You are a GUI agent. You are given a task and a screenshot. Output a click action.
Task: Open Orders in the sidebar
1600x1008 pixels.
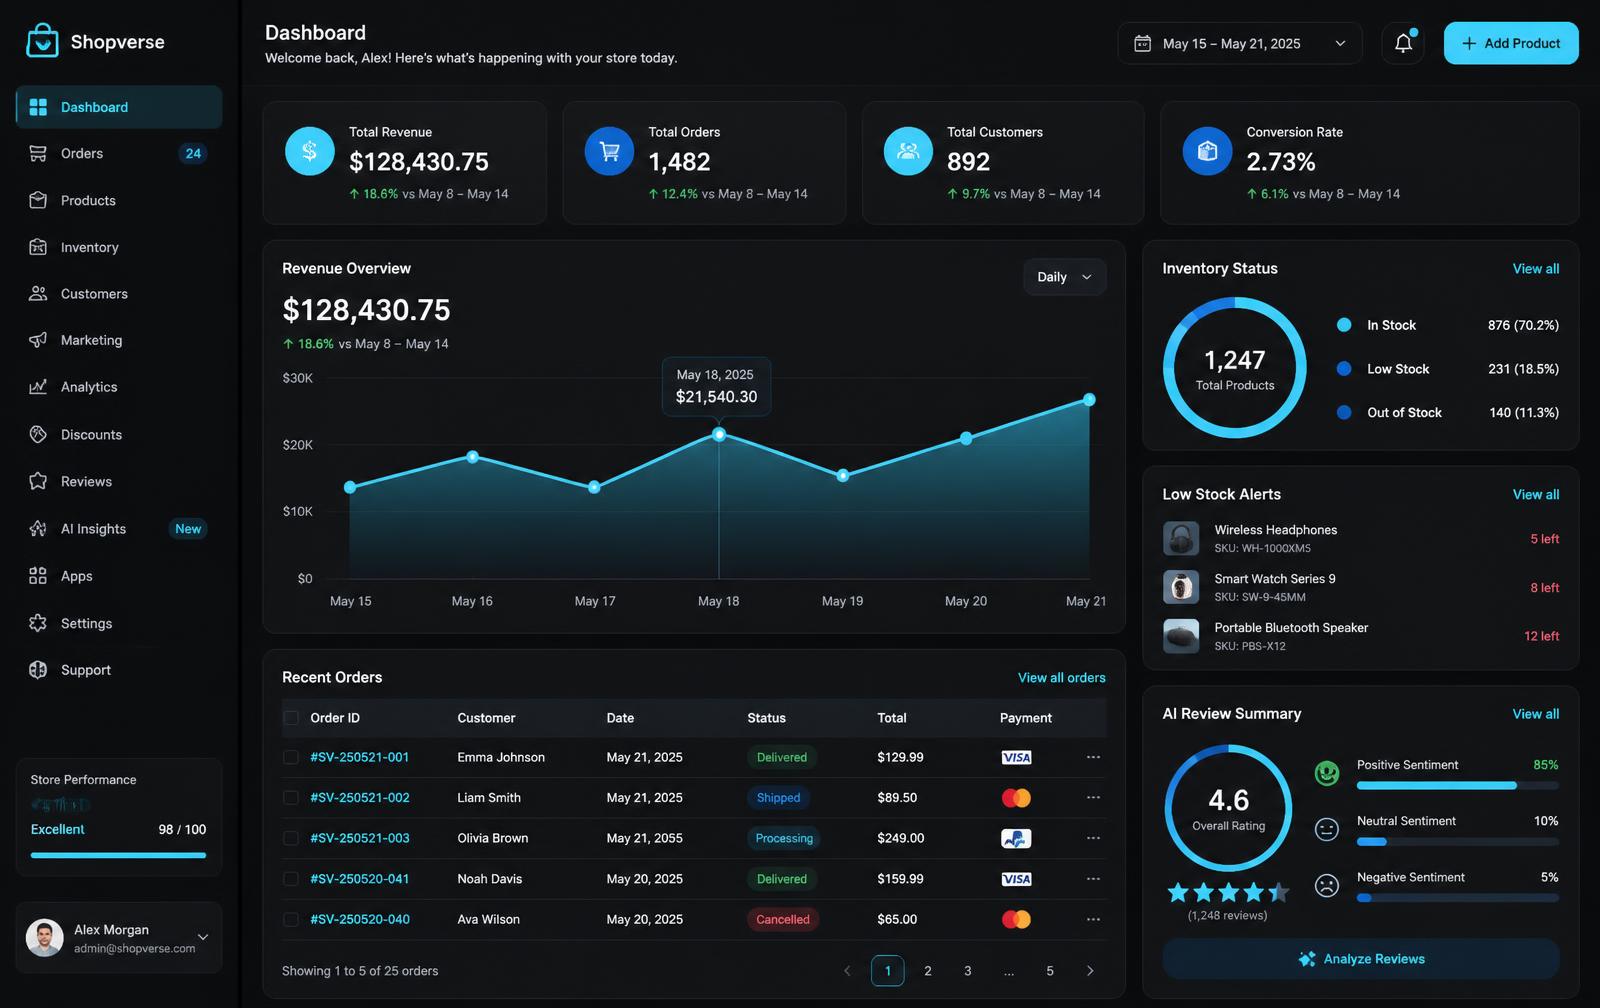(119, 153)
